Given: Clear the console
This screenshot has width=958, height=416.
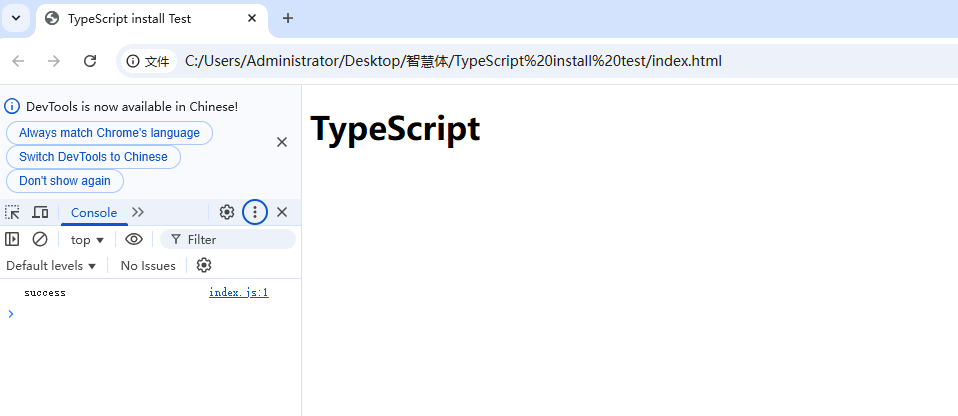Looking at the screenshot, I should pos(40,239).
